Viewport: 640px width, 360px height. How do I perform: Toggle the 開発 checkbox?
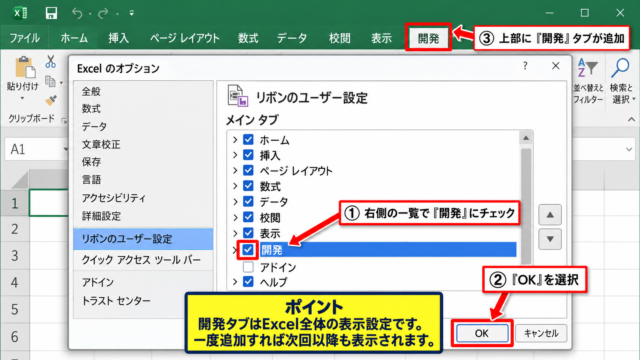(x=248, y=250)
